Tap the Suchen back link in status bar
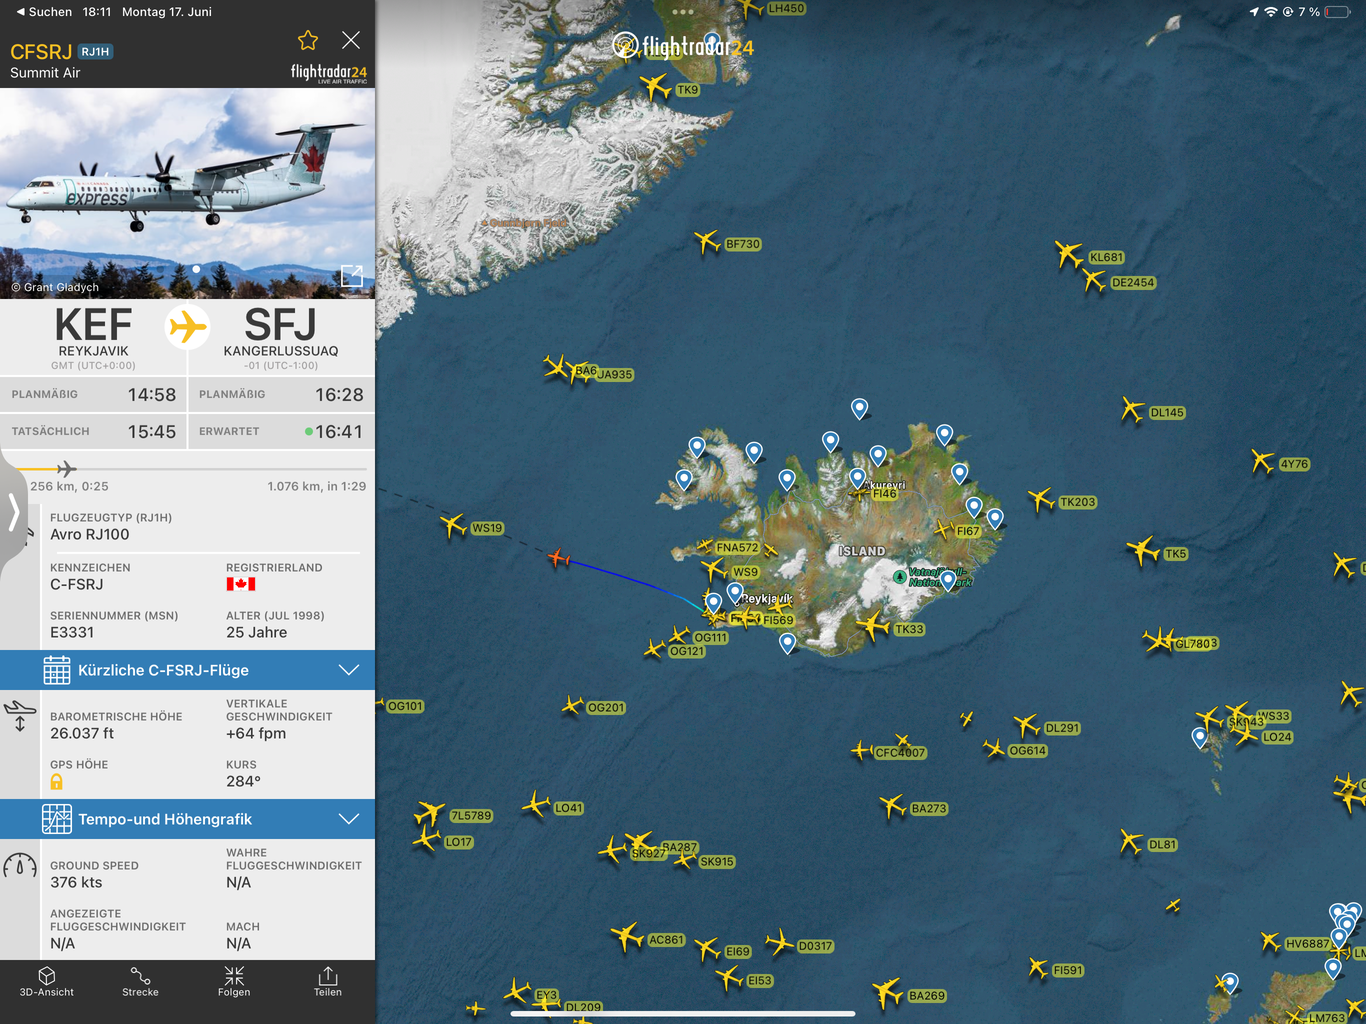The width and height of the screenshot is (1366, 1024). tap(44, 12)
